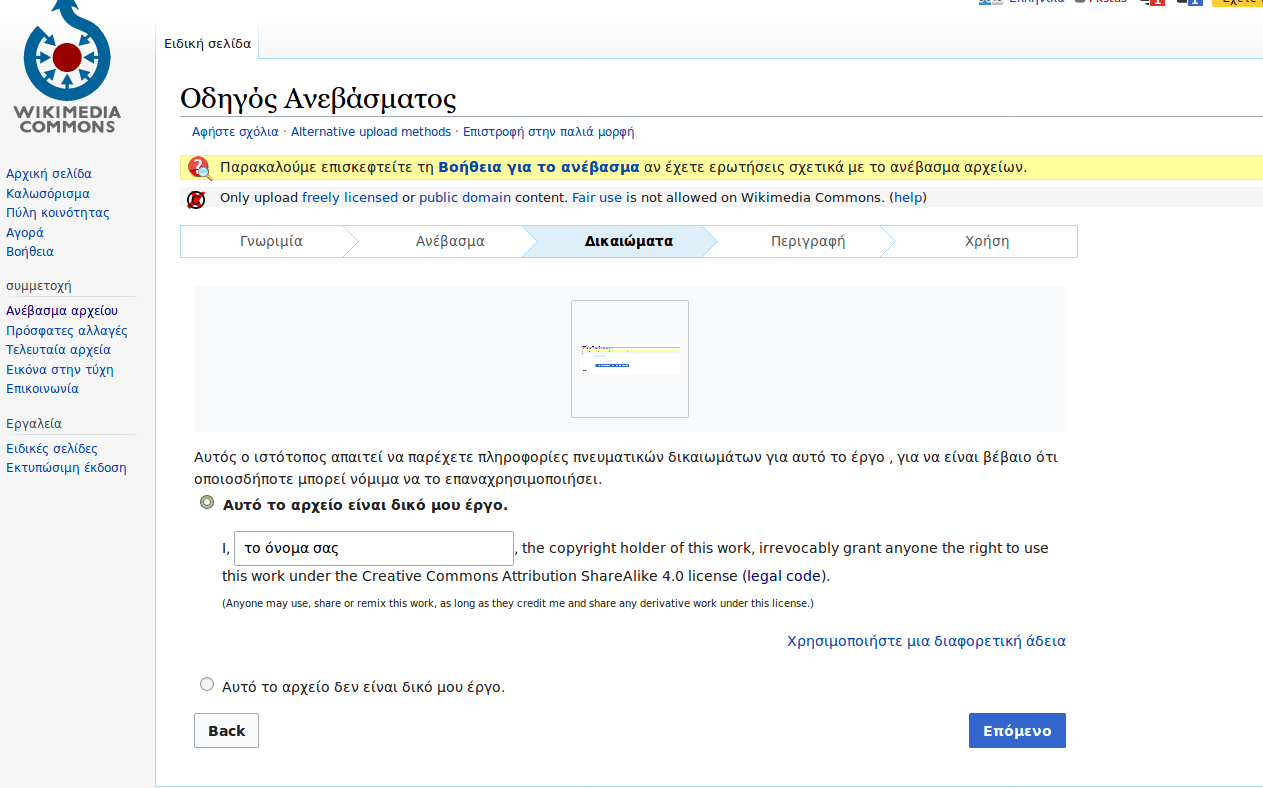Image resolution: width=1263 pixels, height=788 pixels.
Task: Select the 'Περιγραφή' step in wizard
Action: (807, 241)
